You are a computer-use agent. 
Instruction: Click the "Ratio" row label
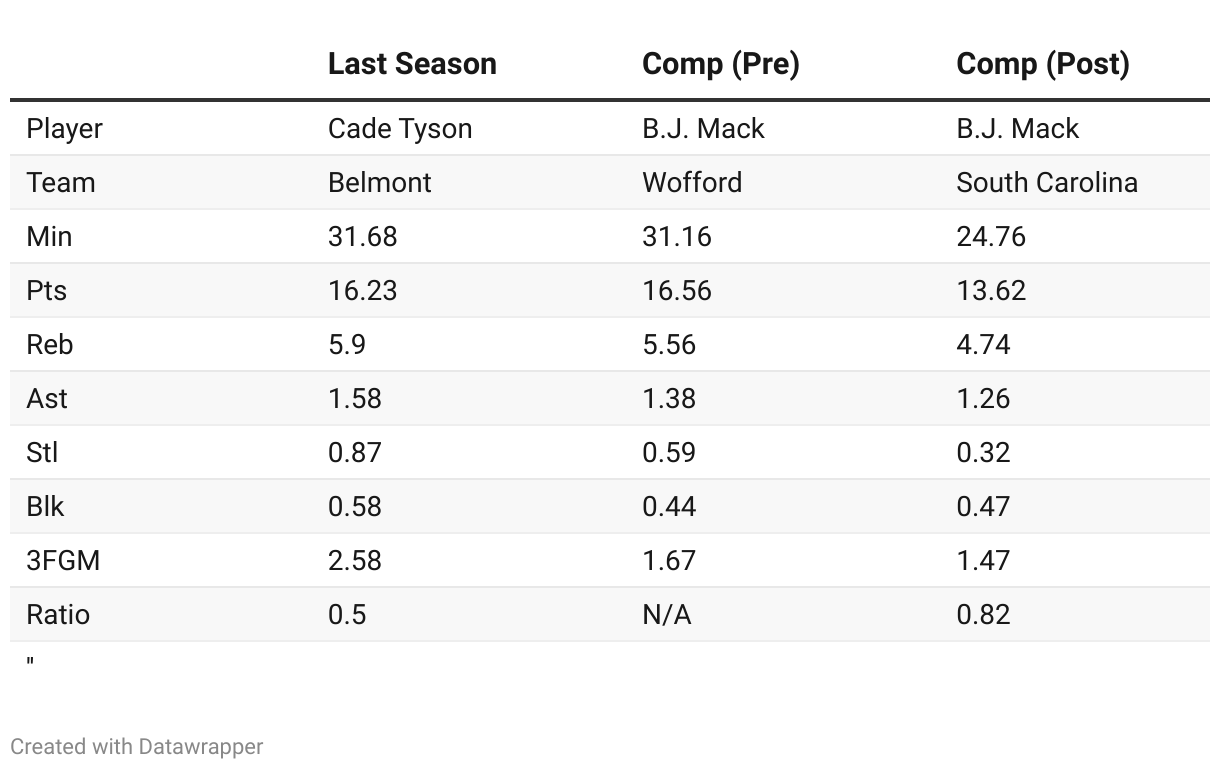coord(58,615)
